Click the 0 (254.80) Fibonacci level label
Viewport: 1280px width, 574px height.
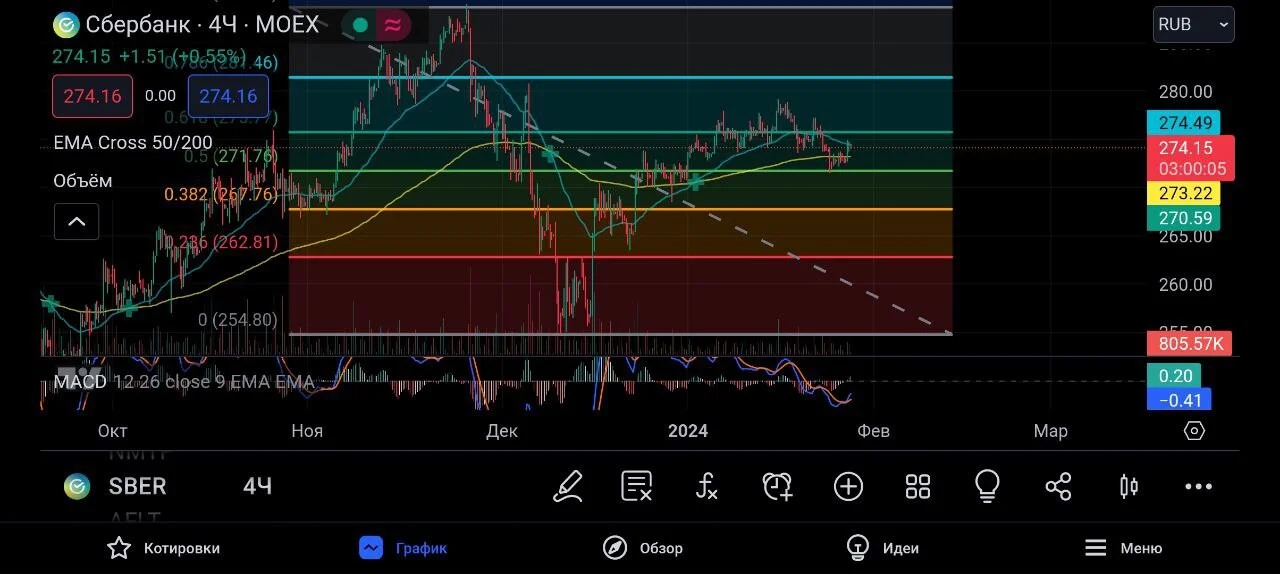(238, 320)
